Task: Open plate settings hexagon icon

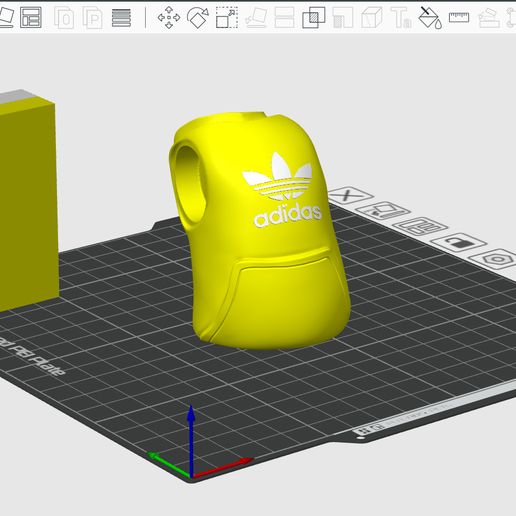Action: pyautogui.click(x=497, y=259)
